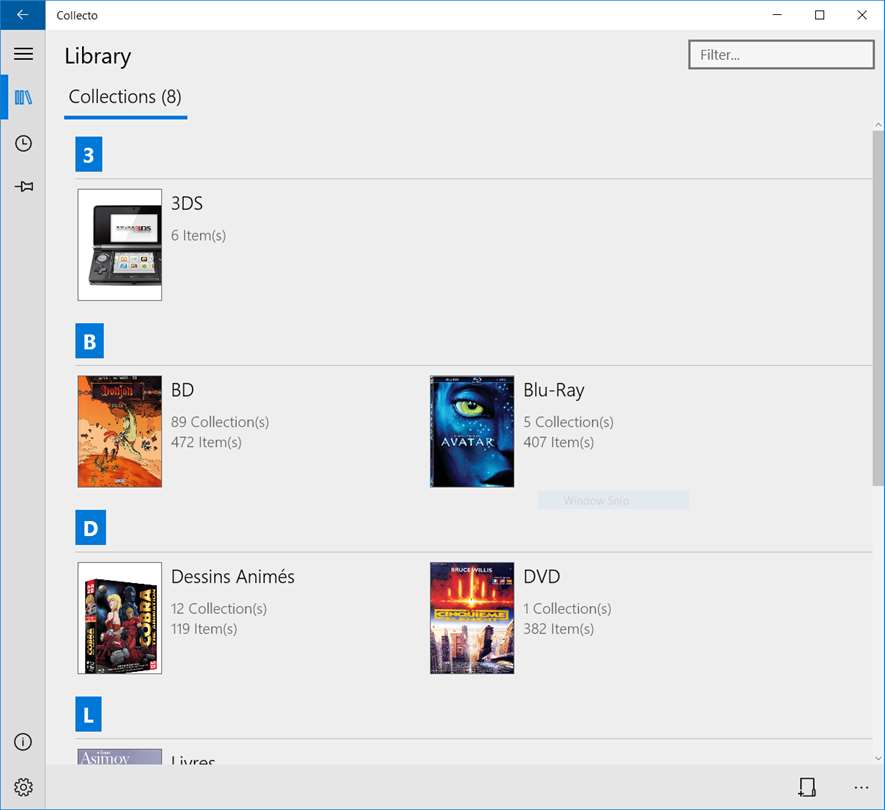
Task: Focus the Filter search field
Action: [x=781, y=55]
